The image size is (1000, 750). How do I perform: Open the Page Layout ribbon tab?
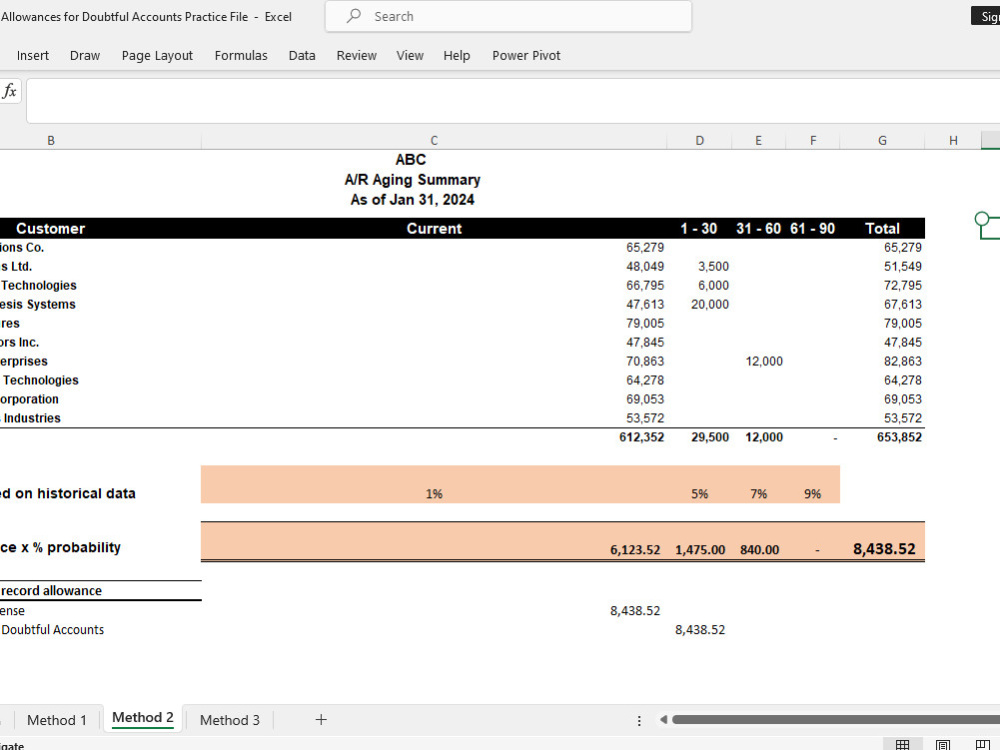pyautogui.click(x=157, y=55)
